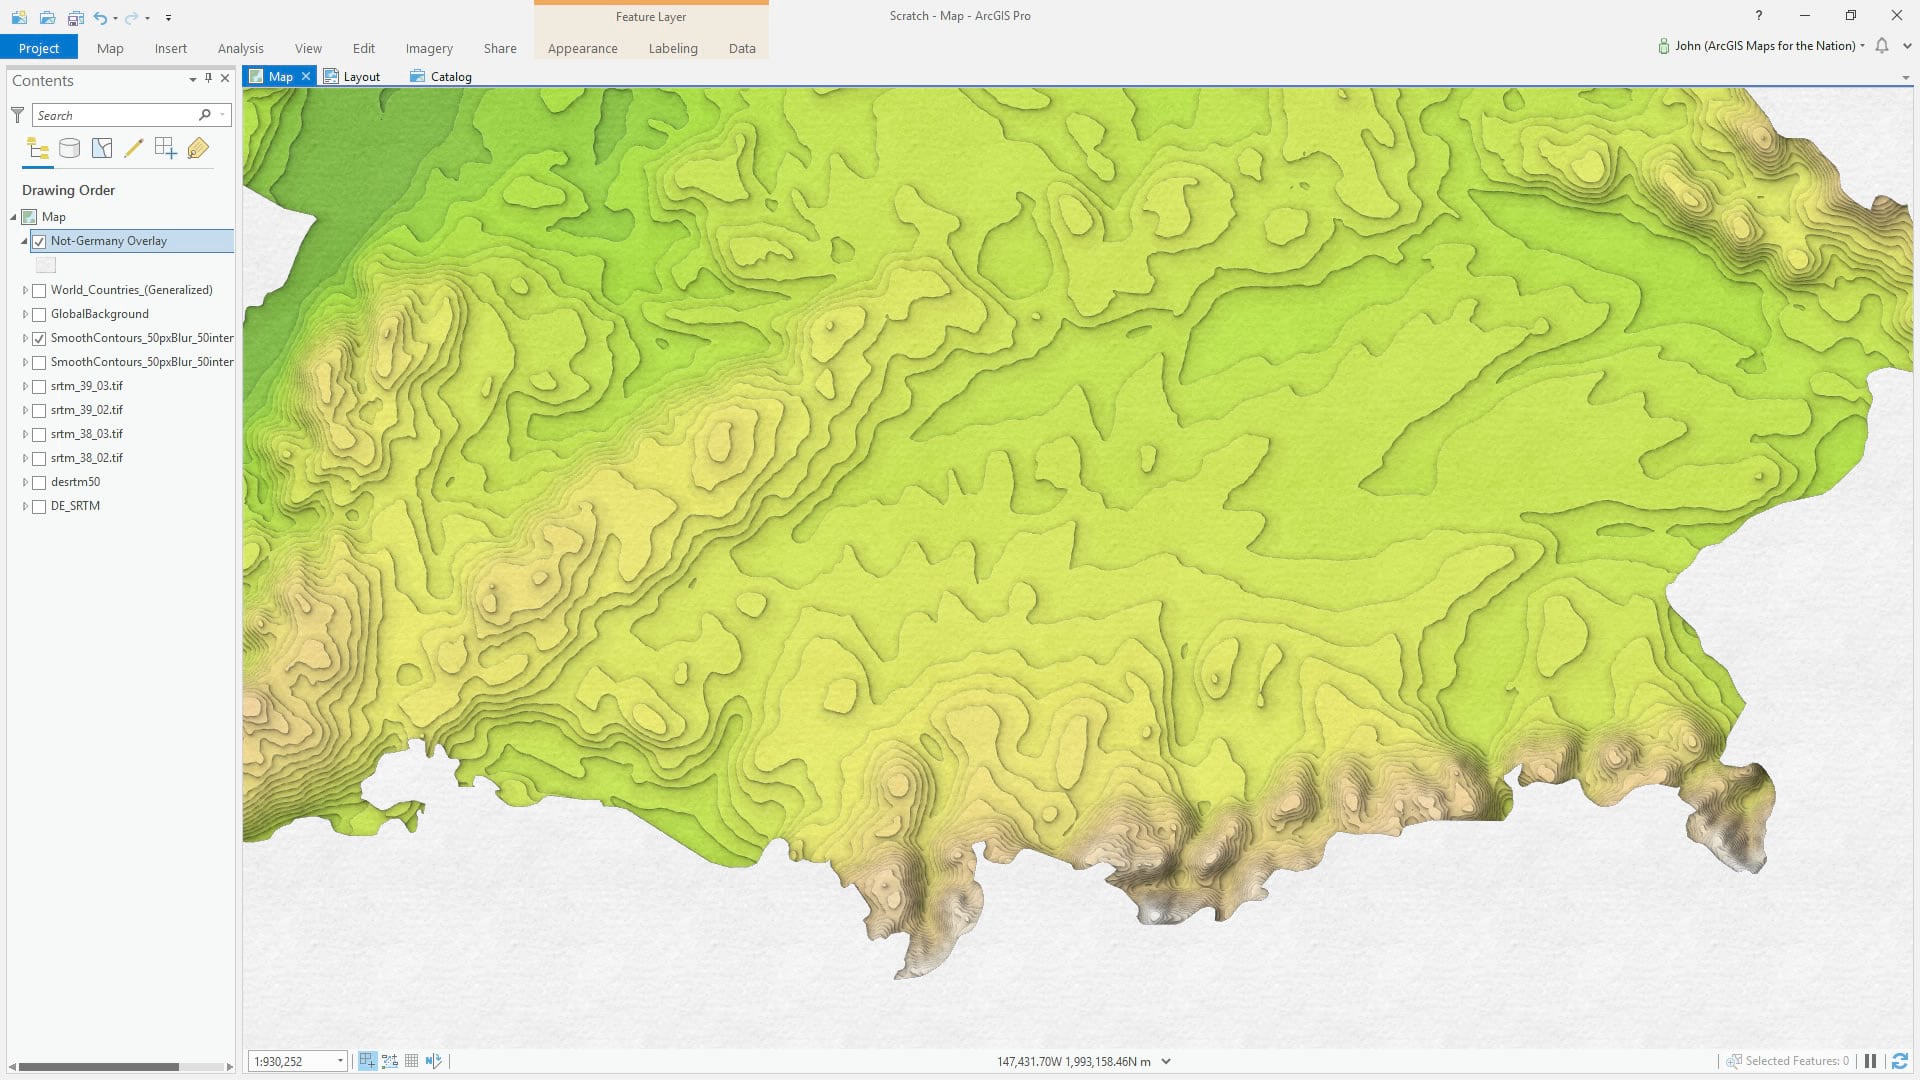The width and height of the screenshot is (1920, 1080).
Task: Click the refresh map button
Action: (1899, 1061)
